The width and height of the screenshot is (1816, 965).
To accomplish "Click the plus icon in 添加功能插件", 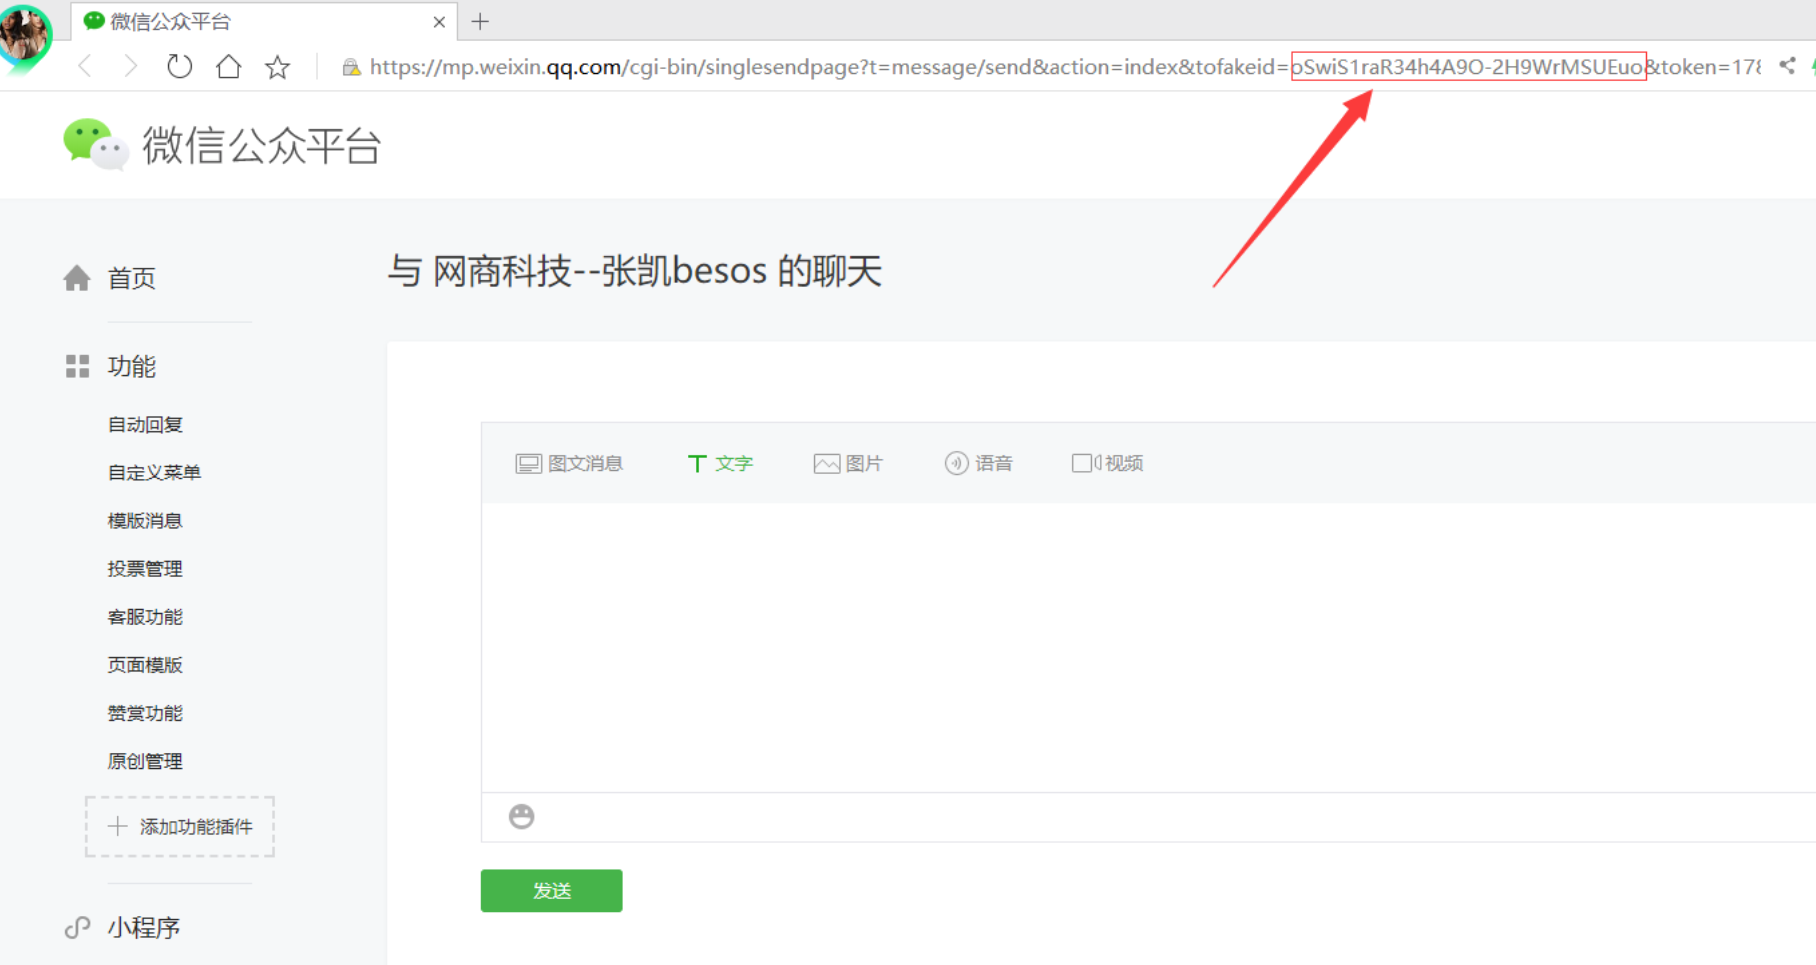I will [117, 826].
